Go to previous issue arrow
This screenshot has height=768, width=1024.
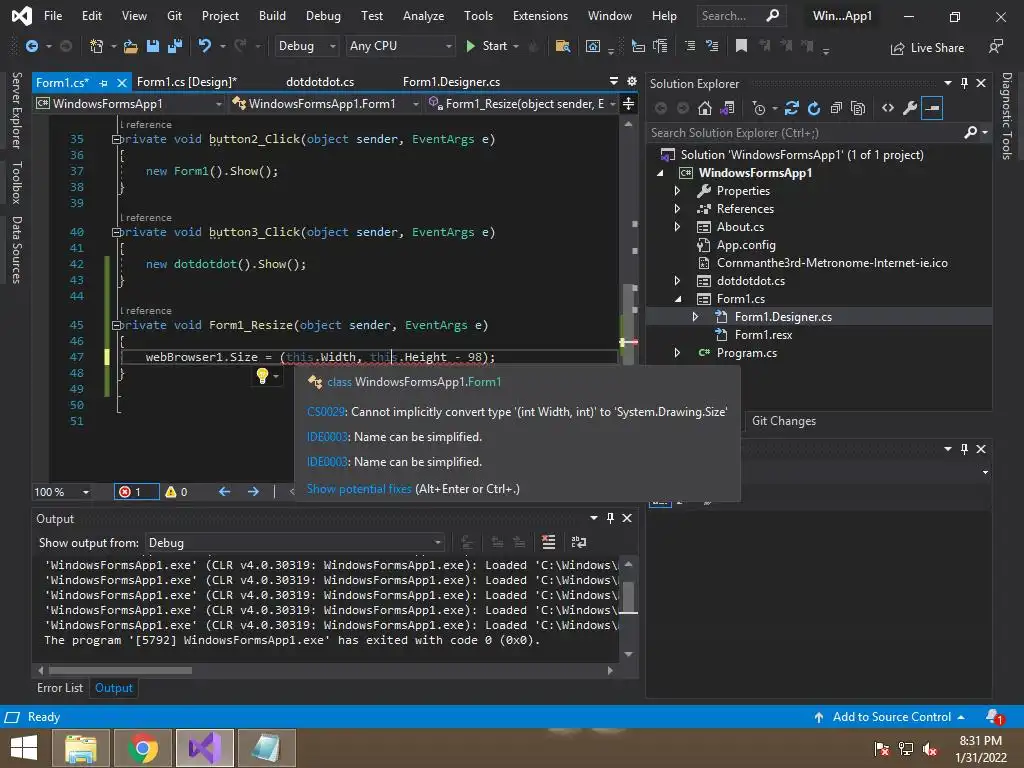coord(224,492)
